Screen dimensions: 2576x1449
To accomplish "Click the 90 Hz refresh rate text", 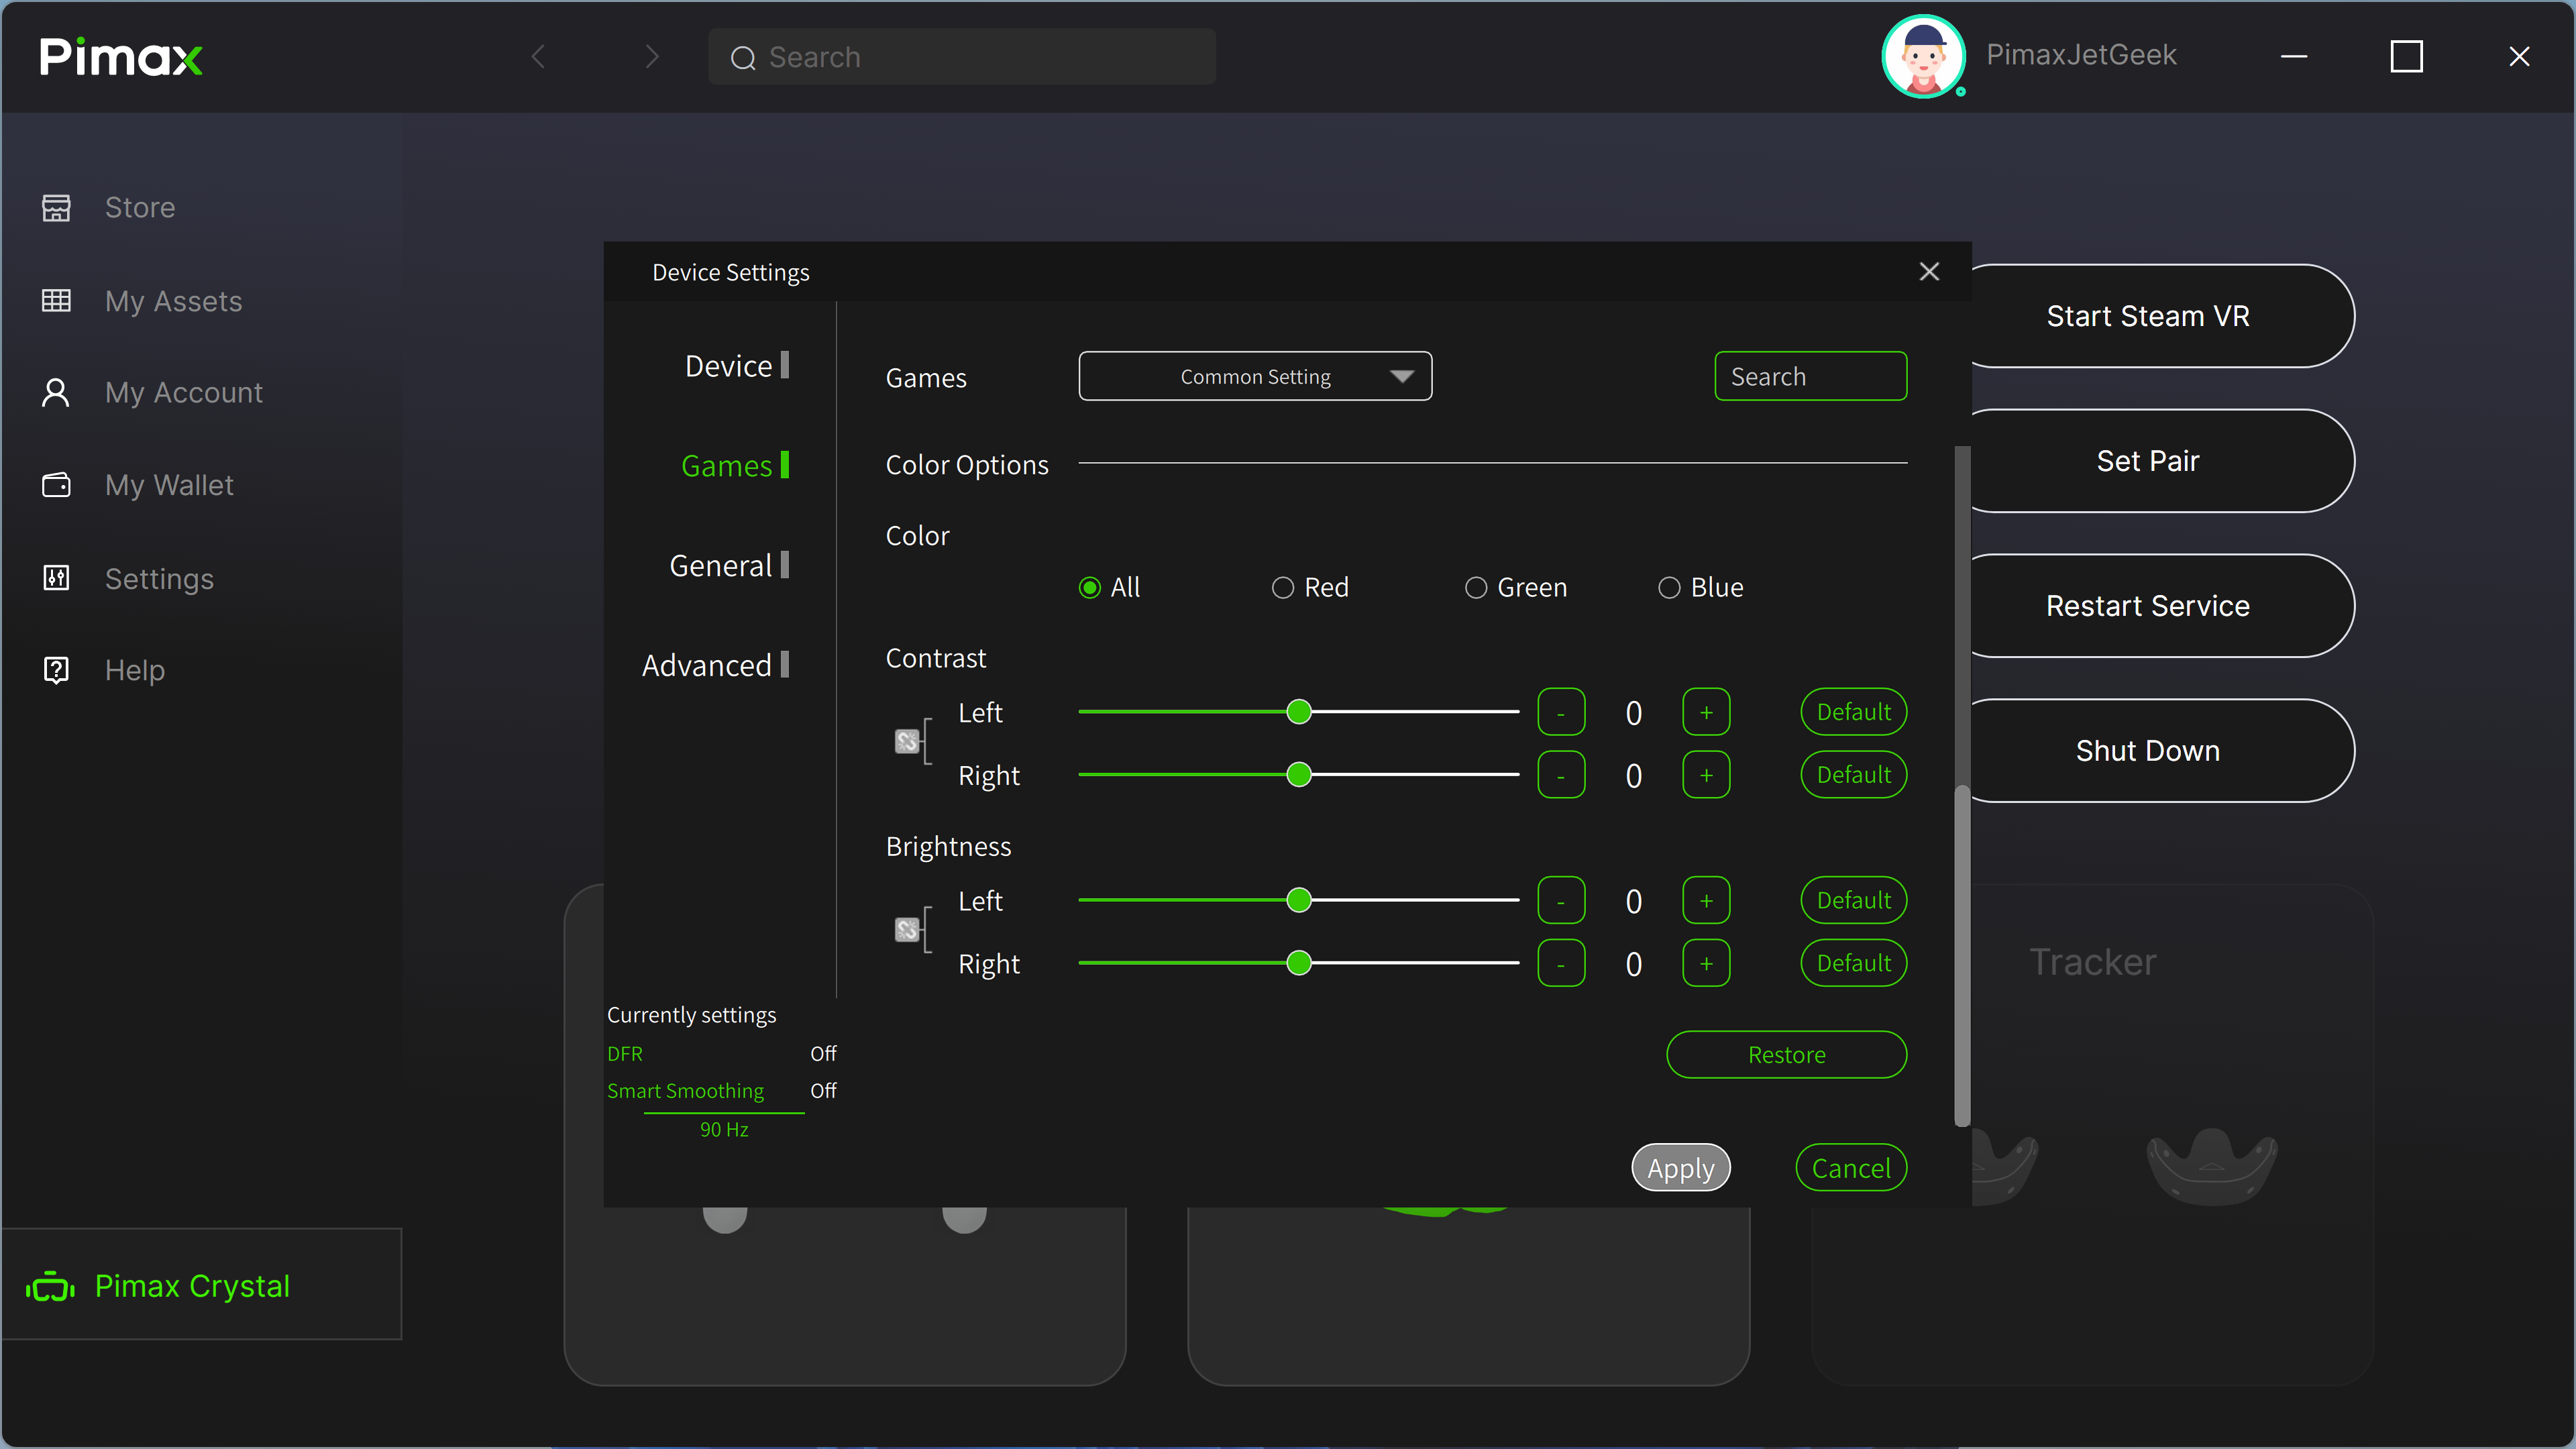I will 724,1129.
